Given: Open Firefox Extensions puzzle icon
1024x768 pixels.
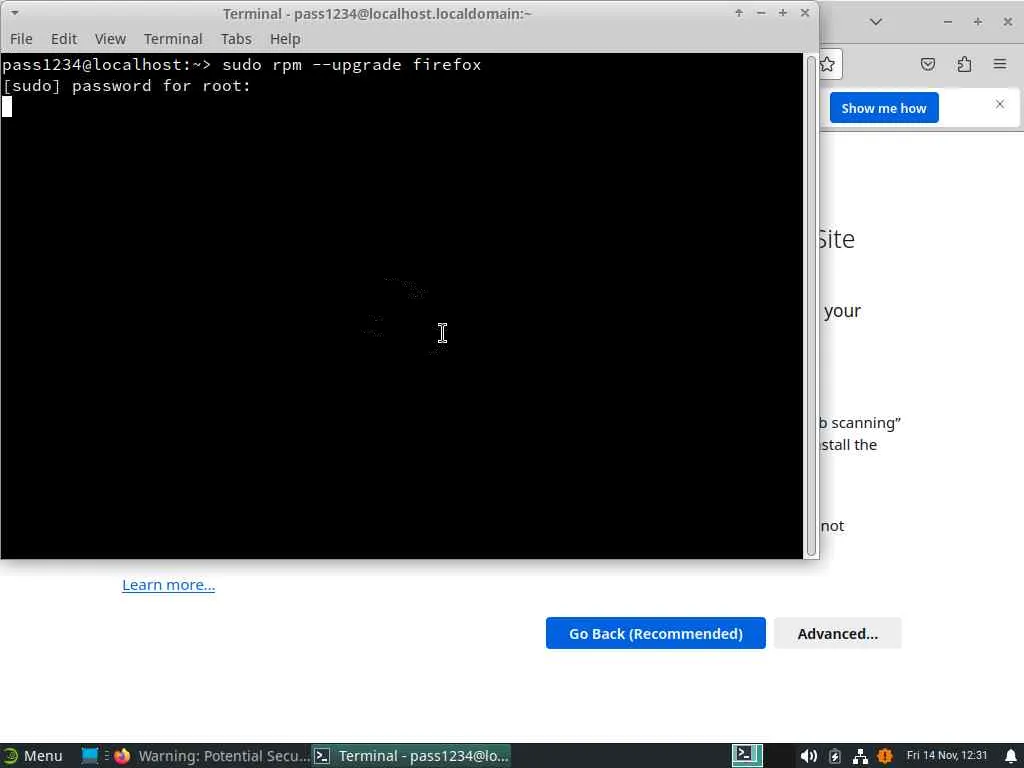Looking at the screenshot, I should click(x=964, y=64).
